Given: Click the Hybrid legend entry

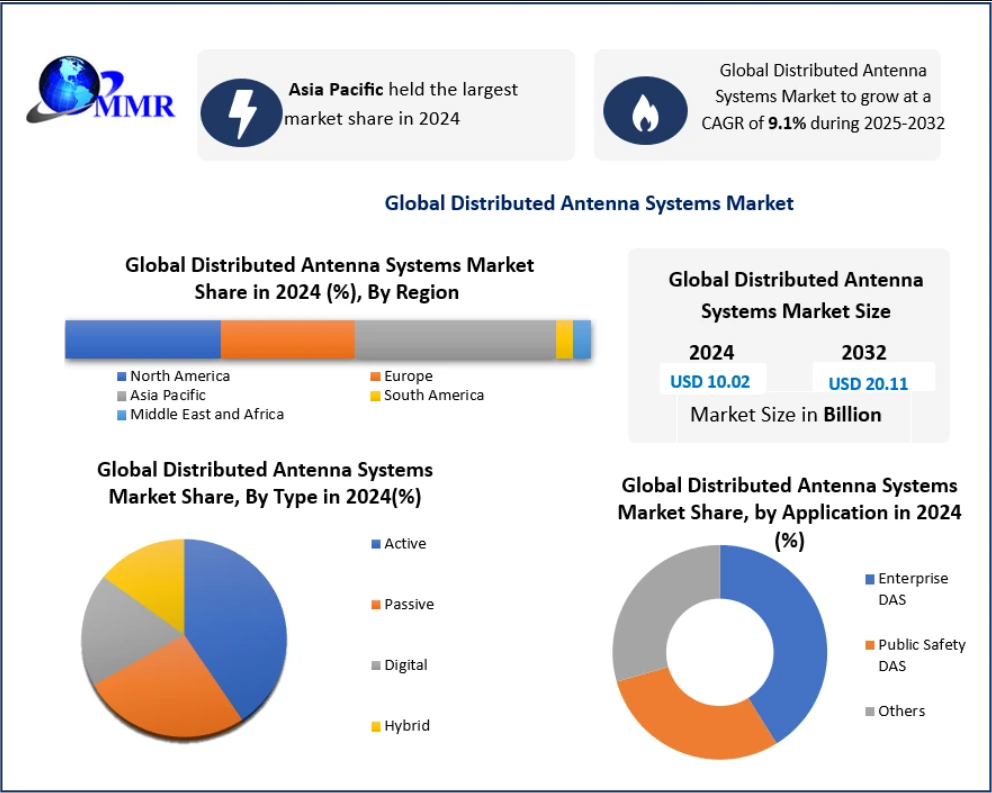Looking at the screenshot, I should [x=399, y=726].
